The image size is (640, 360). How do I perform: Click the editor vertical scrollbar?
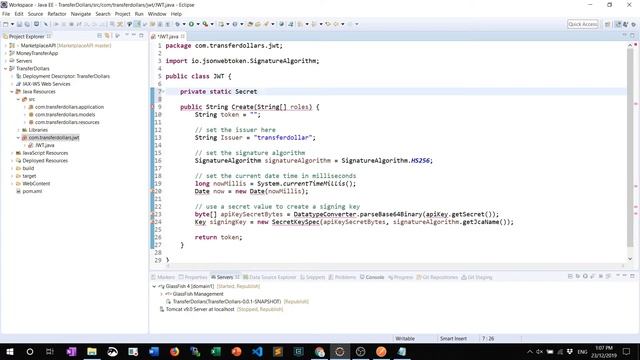coord(630,147)
